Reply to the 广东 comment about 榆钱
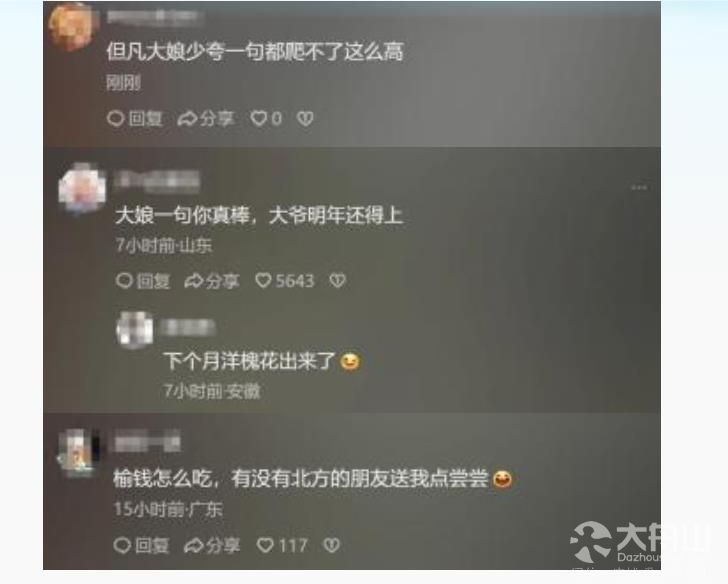728x584 pixels. pos(141,545)
